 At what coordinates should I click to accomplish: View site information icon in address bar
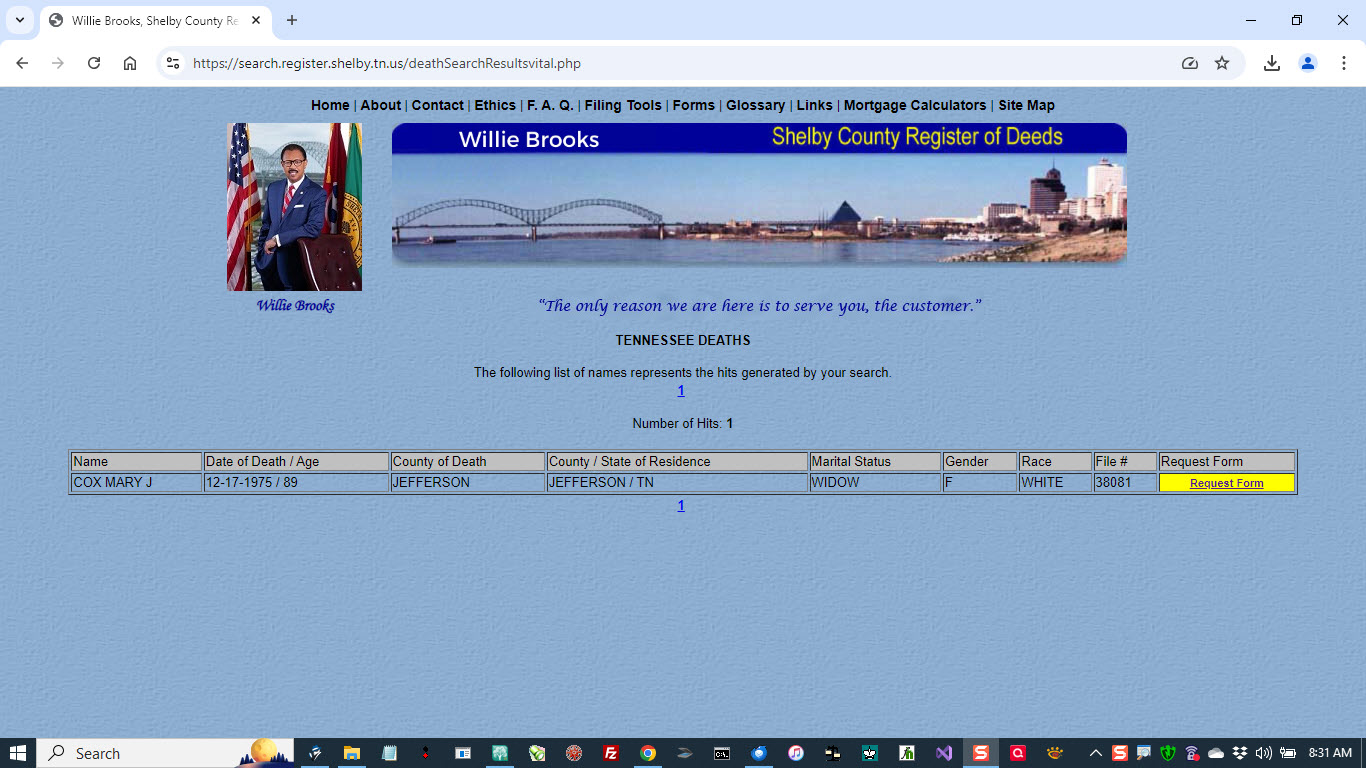click(x=173, y=63)
